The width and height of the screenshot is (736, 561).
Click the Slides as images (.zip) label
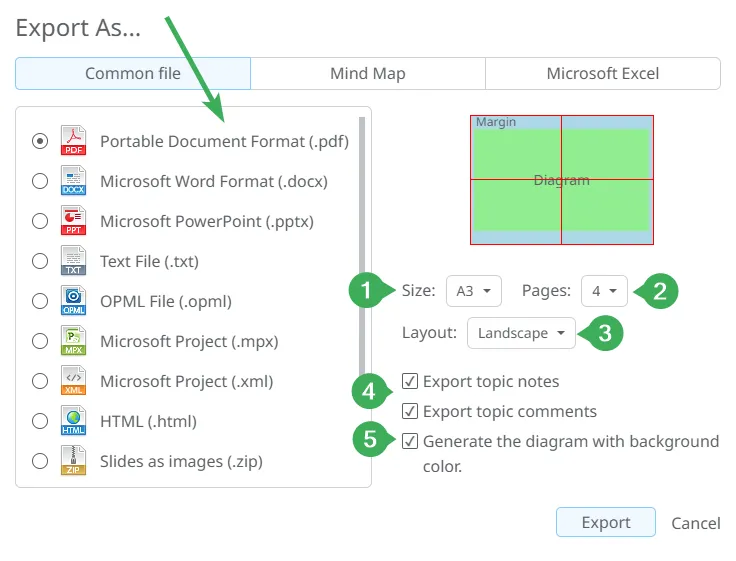coord(181,461)
